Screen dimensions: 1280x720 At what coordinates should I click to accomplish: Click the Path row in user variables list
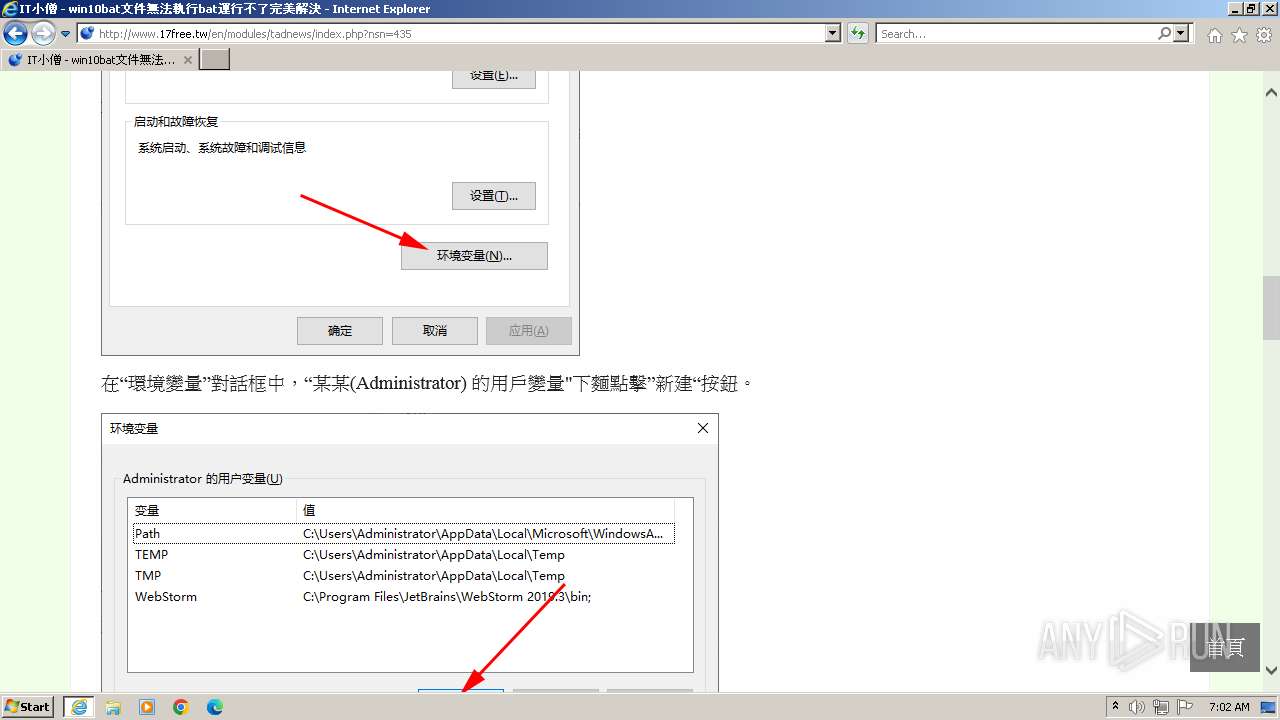(404, 534)
